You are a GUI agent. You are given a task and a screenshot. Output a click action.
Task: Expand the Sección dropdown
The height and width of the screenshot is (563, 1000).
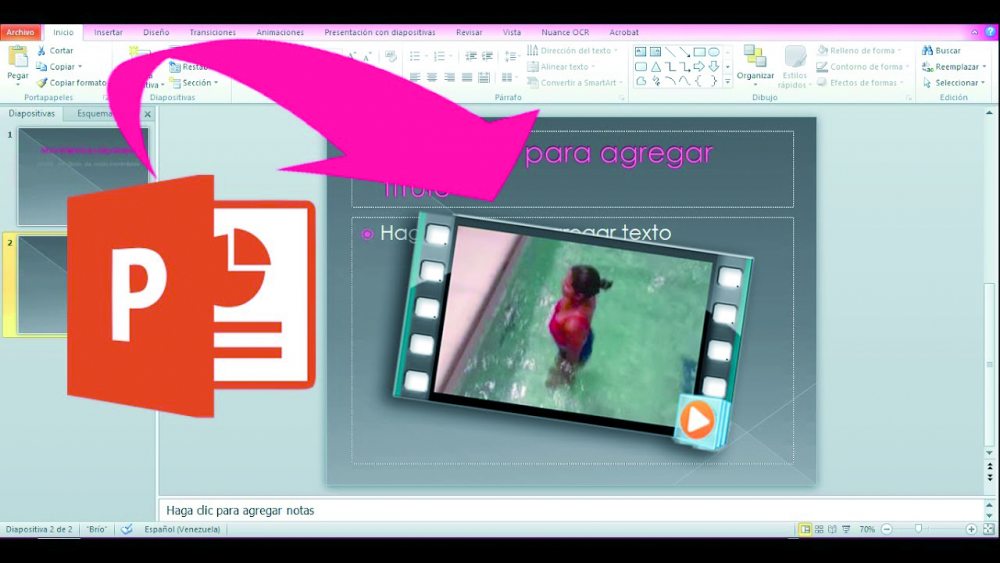(x=197, y=83)
